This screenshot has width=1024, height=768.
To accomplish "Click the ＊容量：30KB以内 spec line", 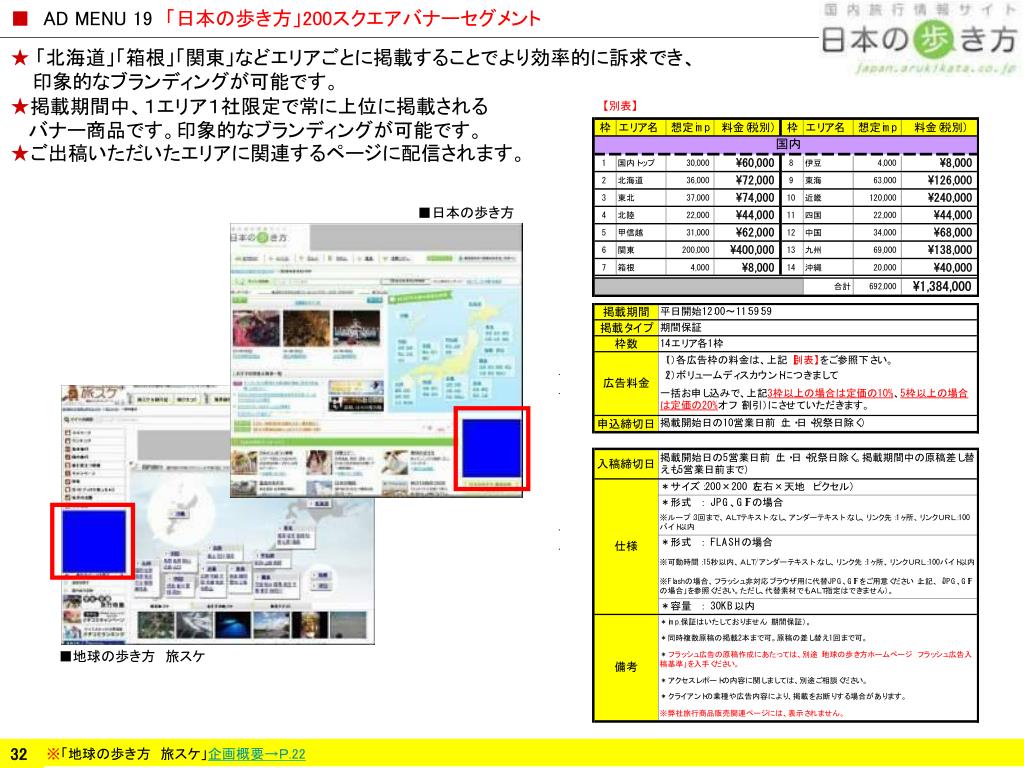I will coord(708,606).
